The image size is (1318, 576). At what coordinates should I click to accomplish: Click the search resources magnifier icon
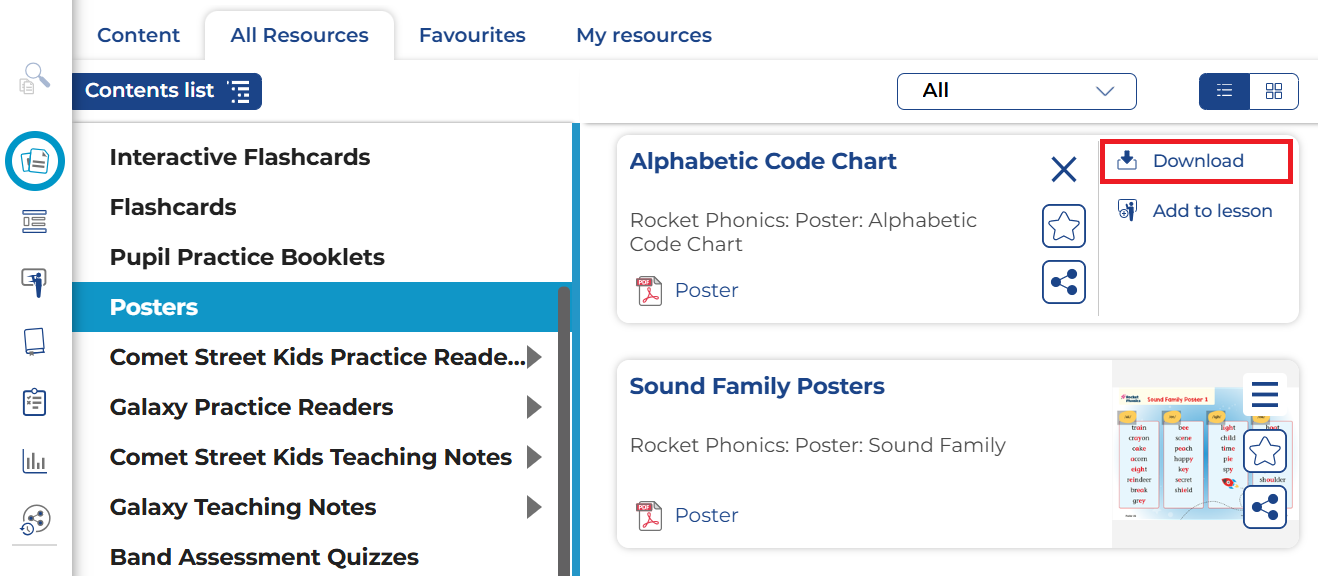(x=35, y=78)
